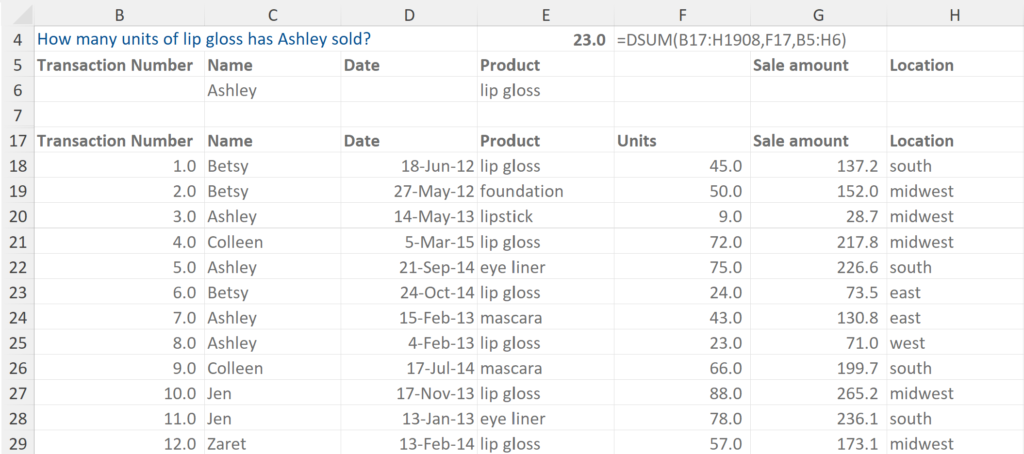This screenshot has height=454, width=1024.
Task: Select row 29 header
Action: [17, 444]
